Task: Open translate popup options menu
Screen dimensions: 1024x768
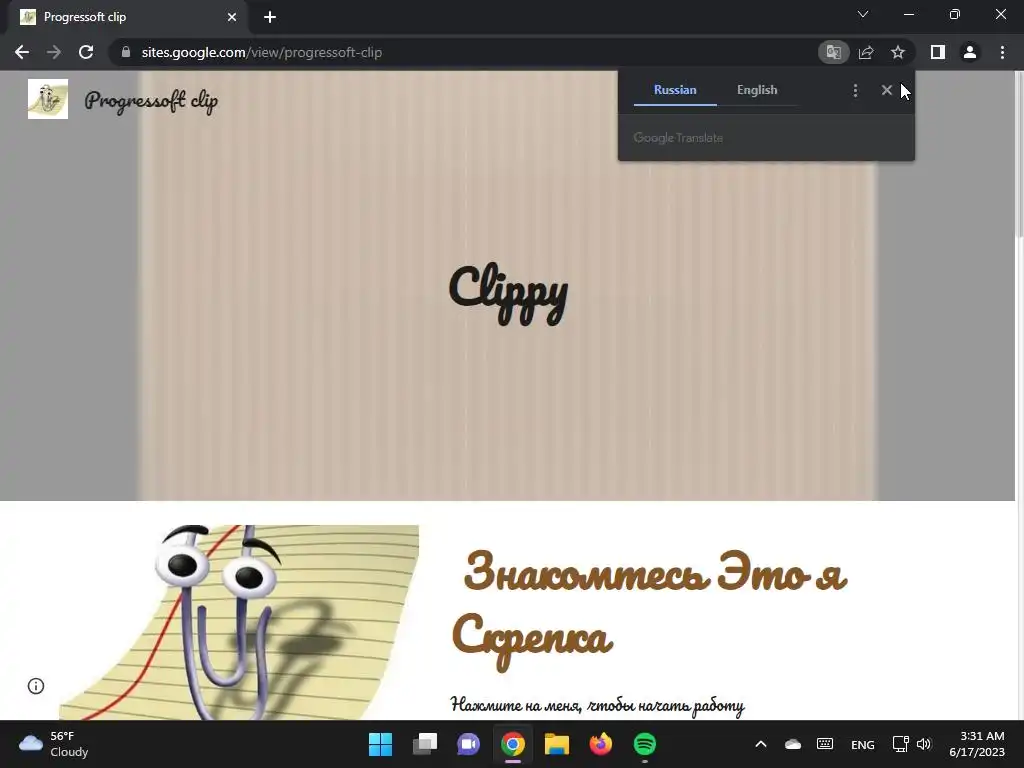Action: click(x=856, y=90)
